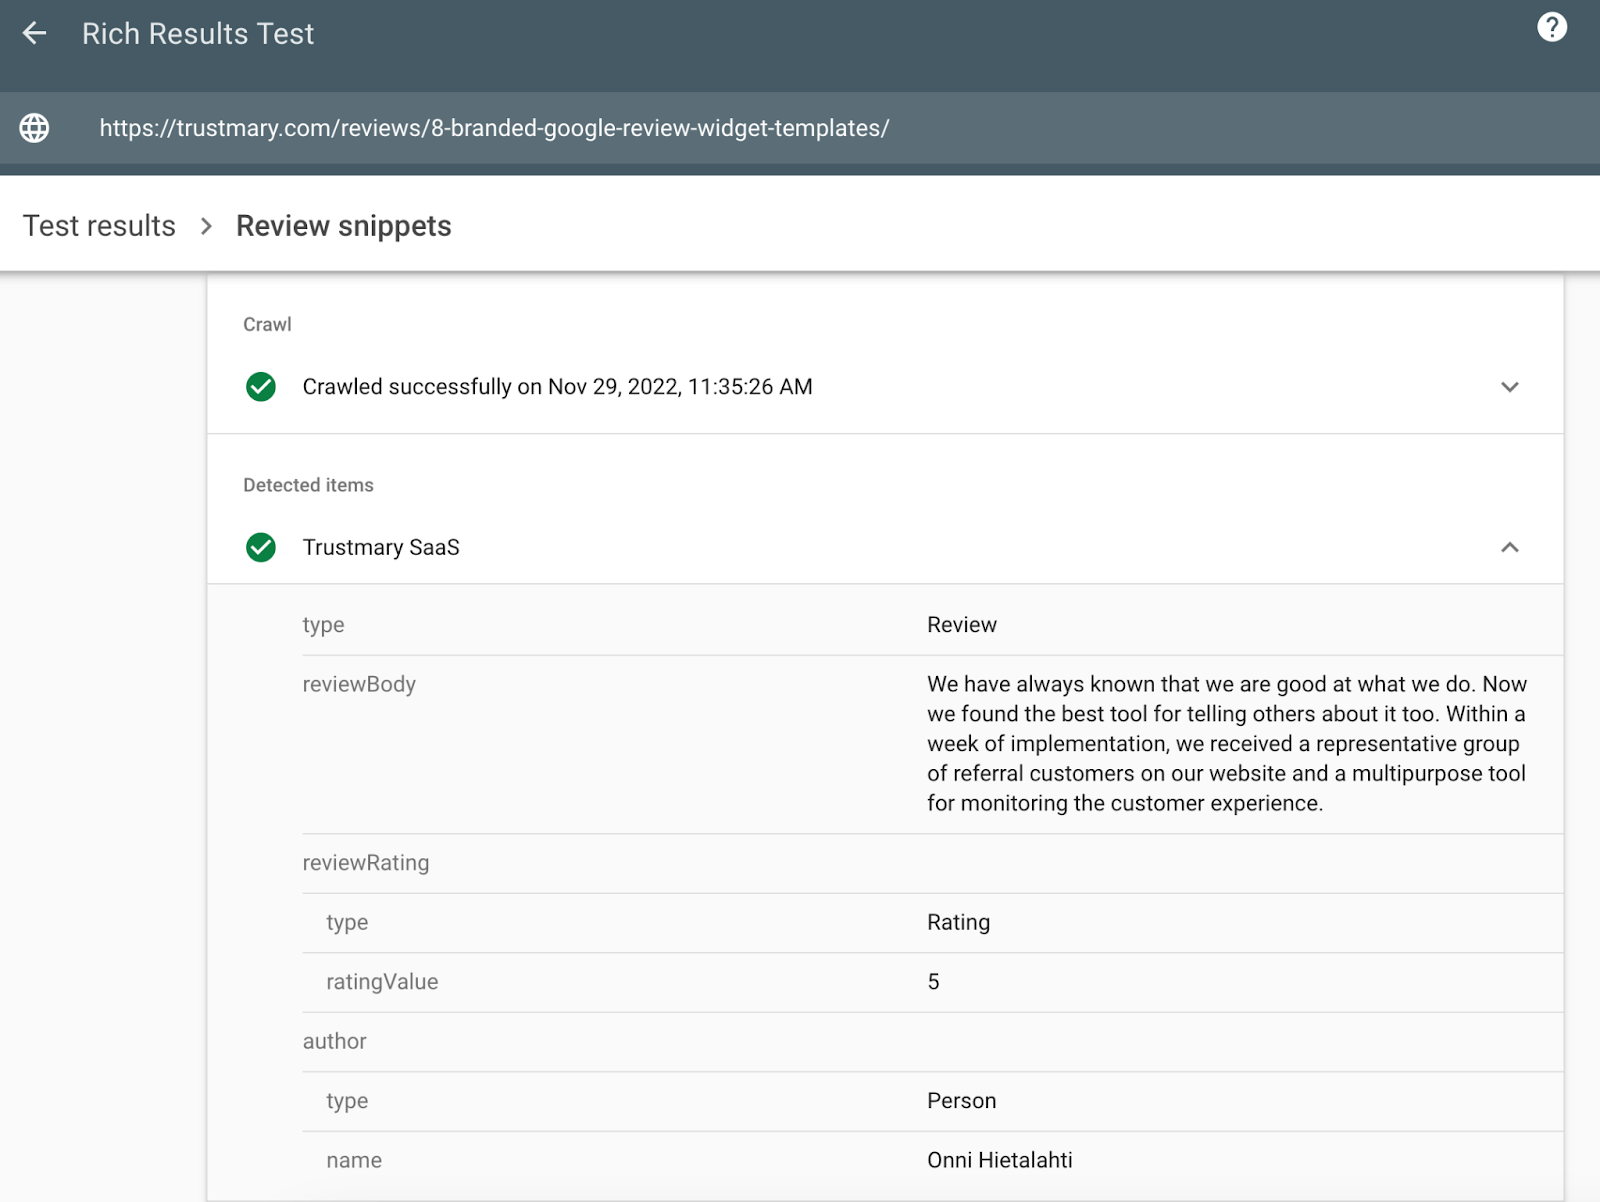
Task: Click the Detected items section label
Action: pos(308,485)
